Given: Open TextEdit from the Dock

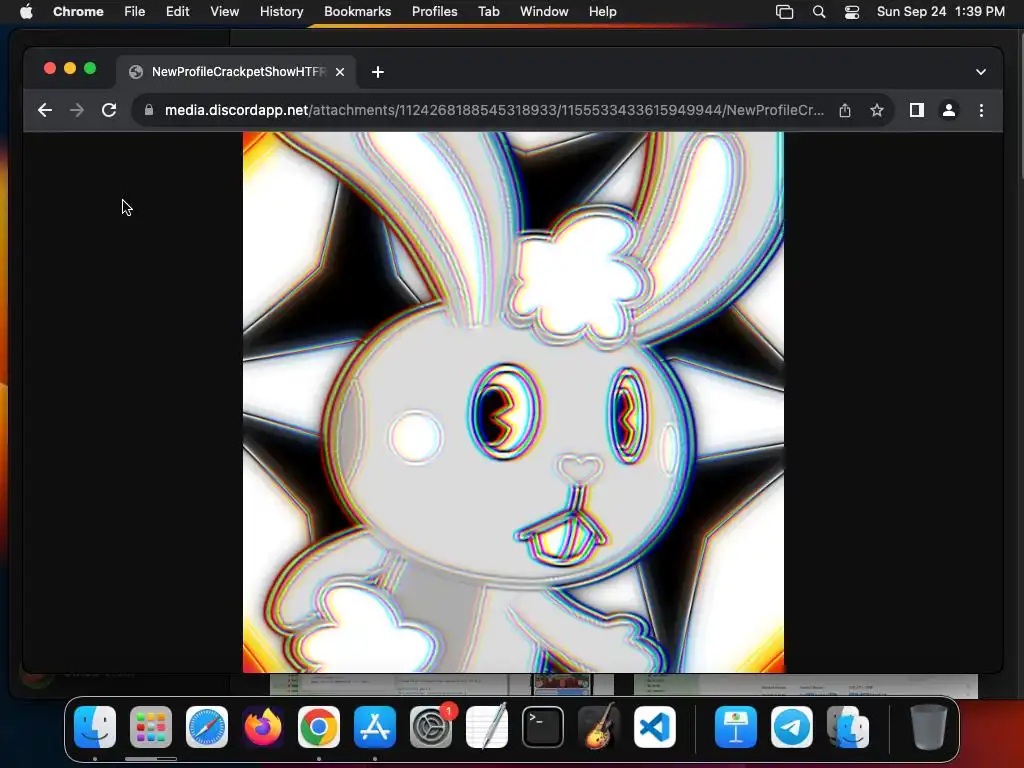Looking at the screenshot, I should (x=487, y=727).
